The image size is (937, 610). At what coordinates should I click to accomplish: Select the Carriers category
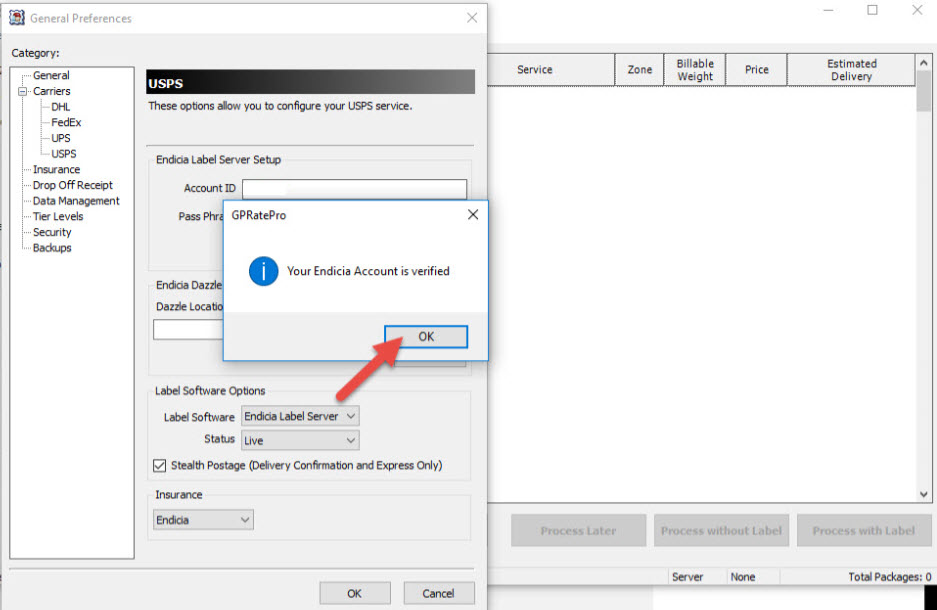pyautogui.click(x=51, y=91)
